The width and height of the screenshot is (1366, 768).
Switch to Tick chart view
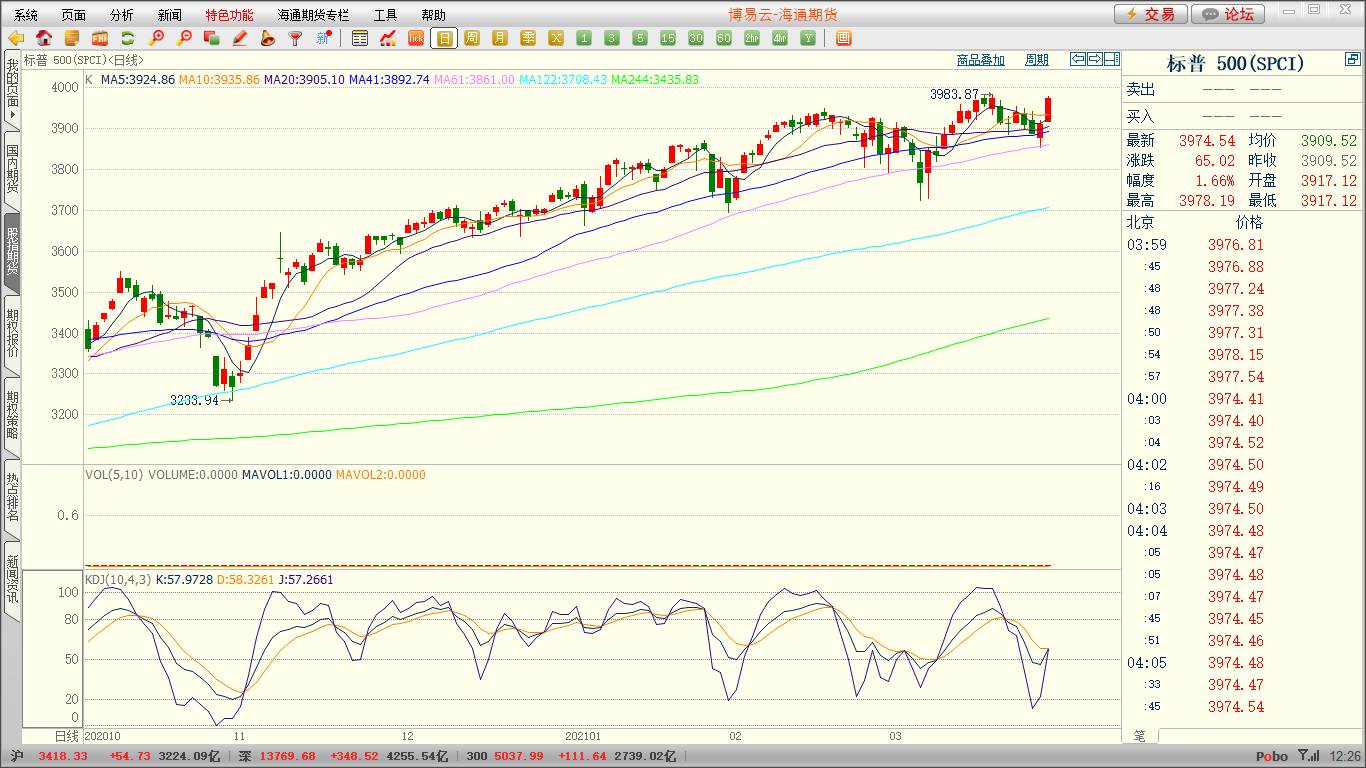coord(416,38)
